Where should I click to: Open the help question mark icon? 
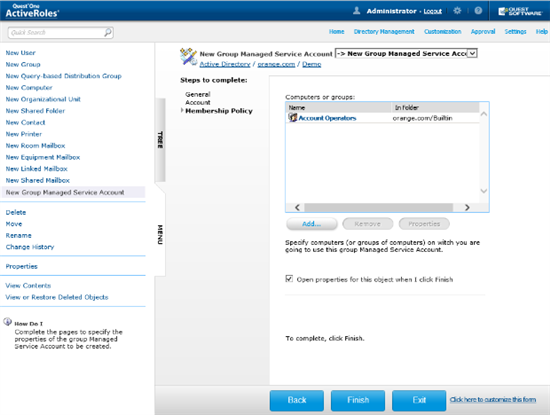tap(478, 11)
